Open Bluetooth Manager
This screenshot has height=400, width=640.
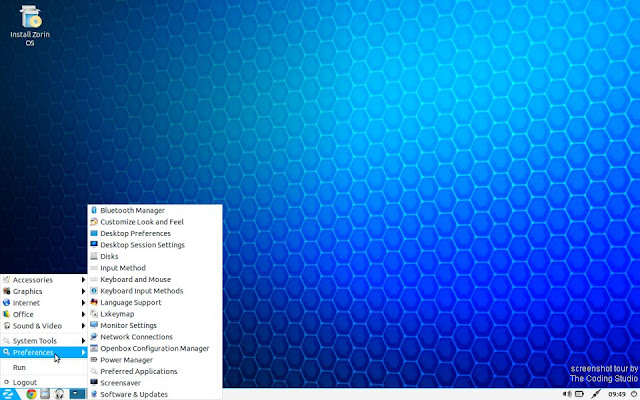155,210
